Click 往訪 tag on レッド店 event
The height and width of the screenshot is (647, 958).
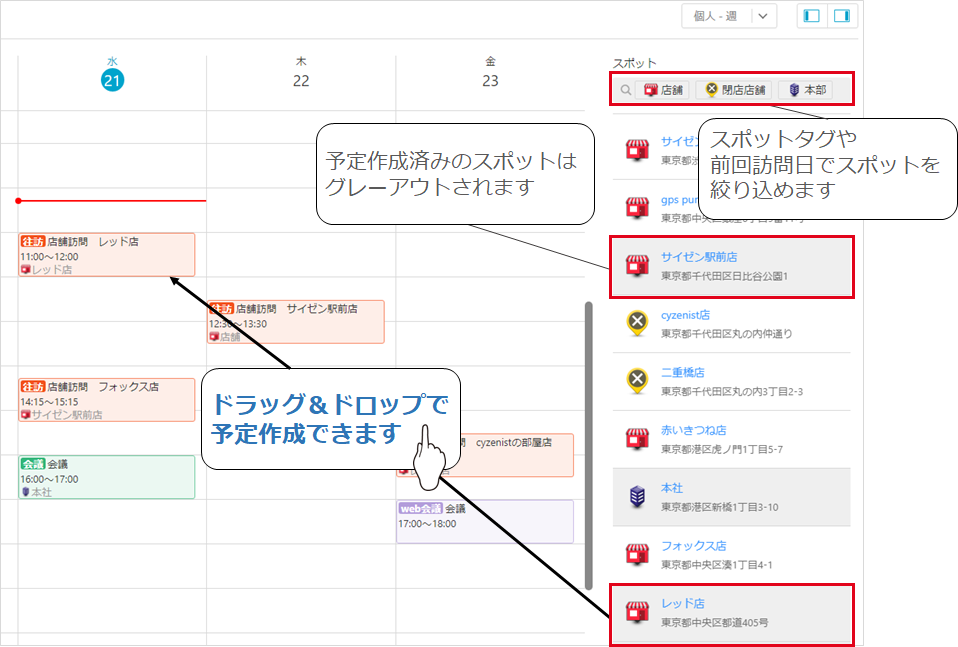pos(33,241)
